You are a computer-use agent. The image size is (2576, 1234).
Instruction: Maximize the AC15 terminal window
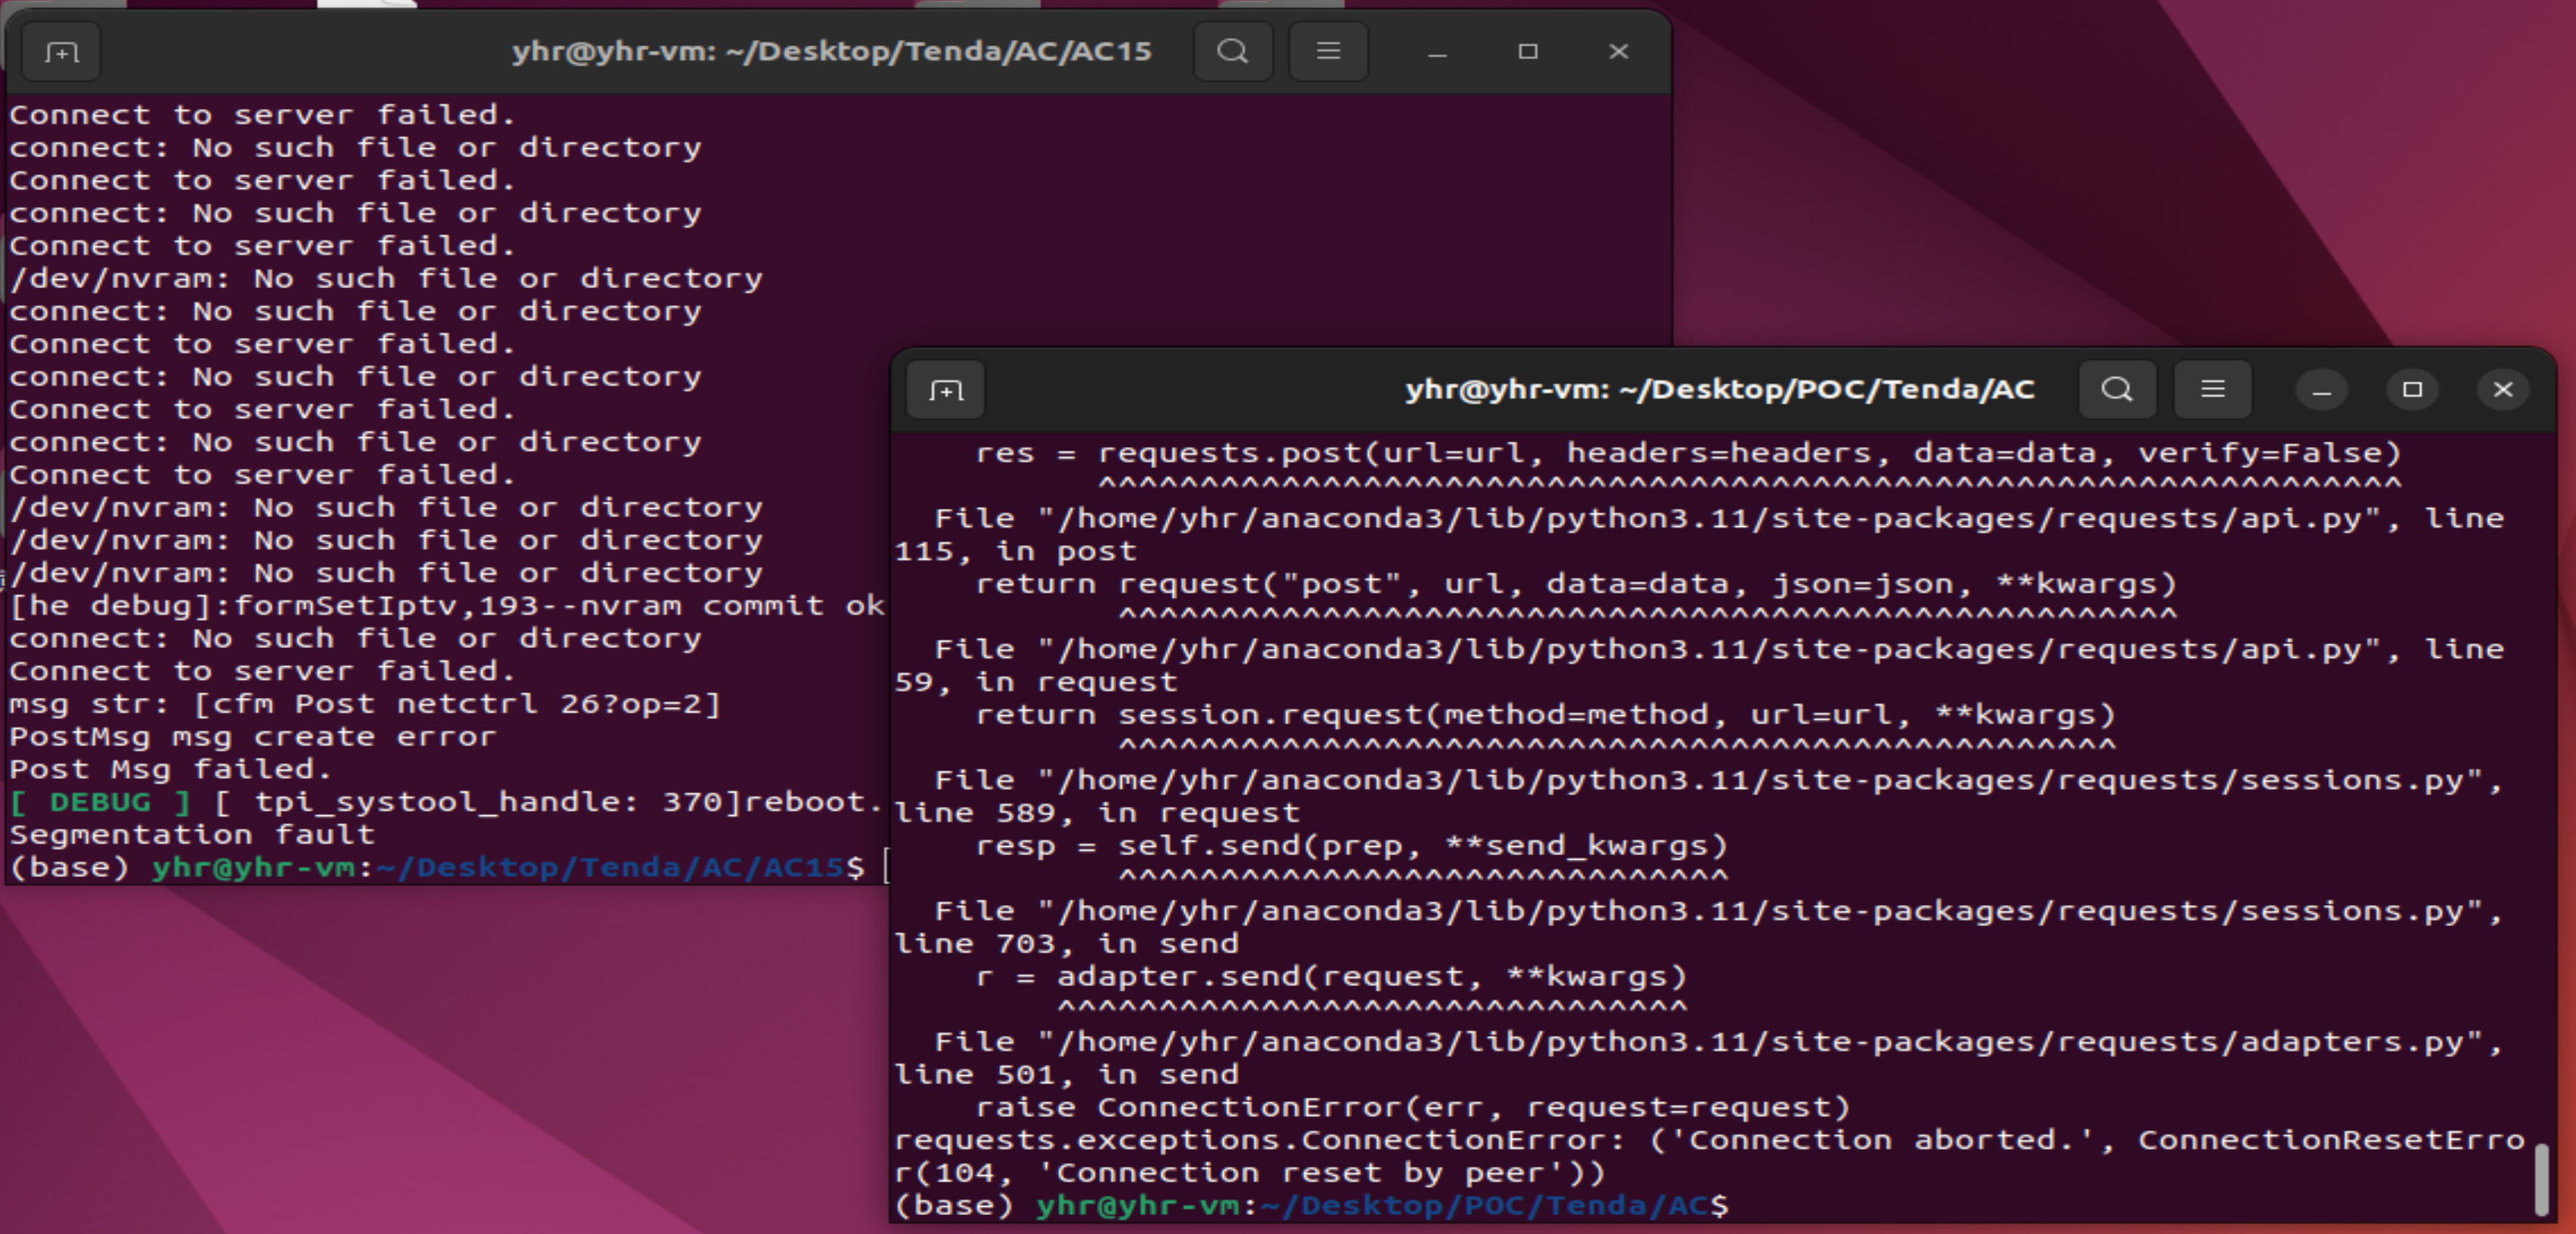click(x=1527, y=51)
